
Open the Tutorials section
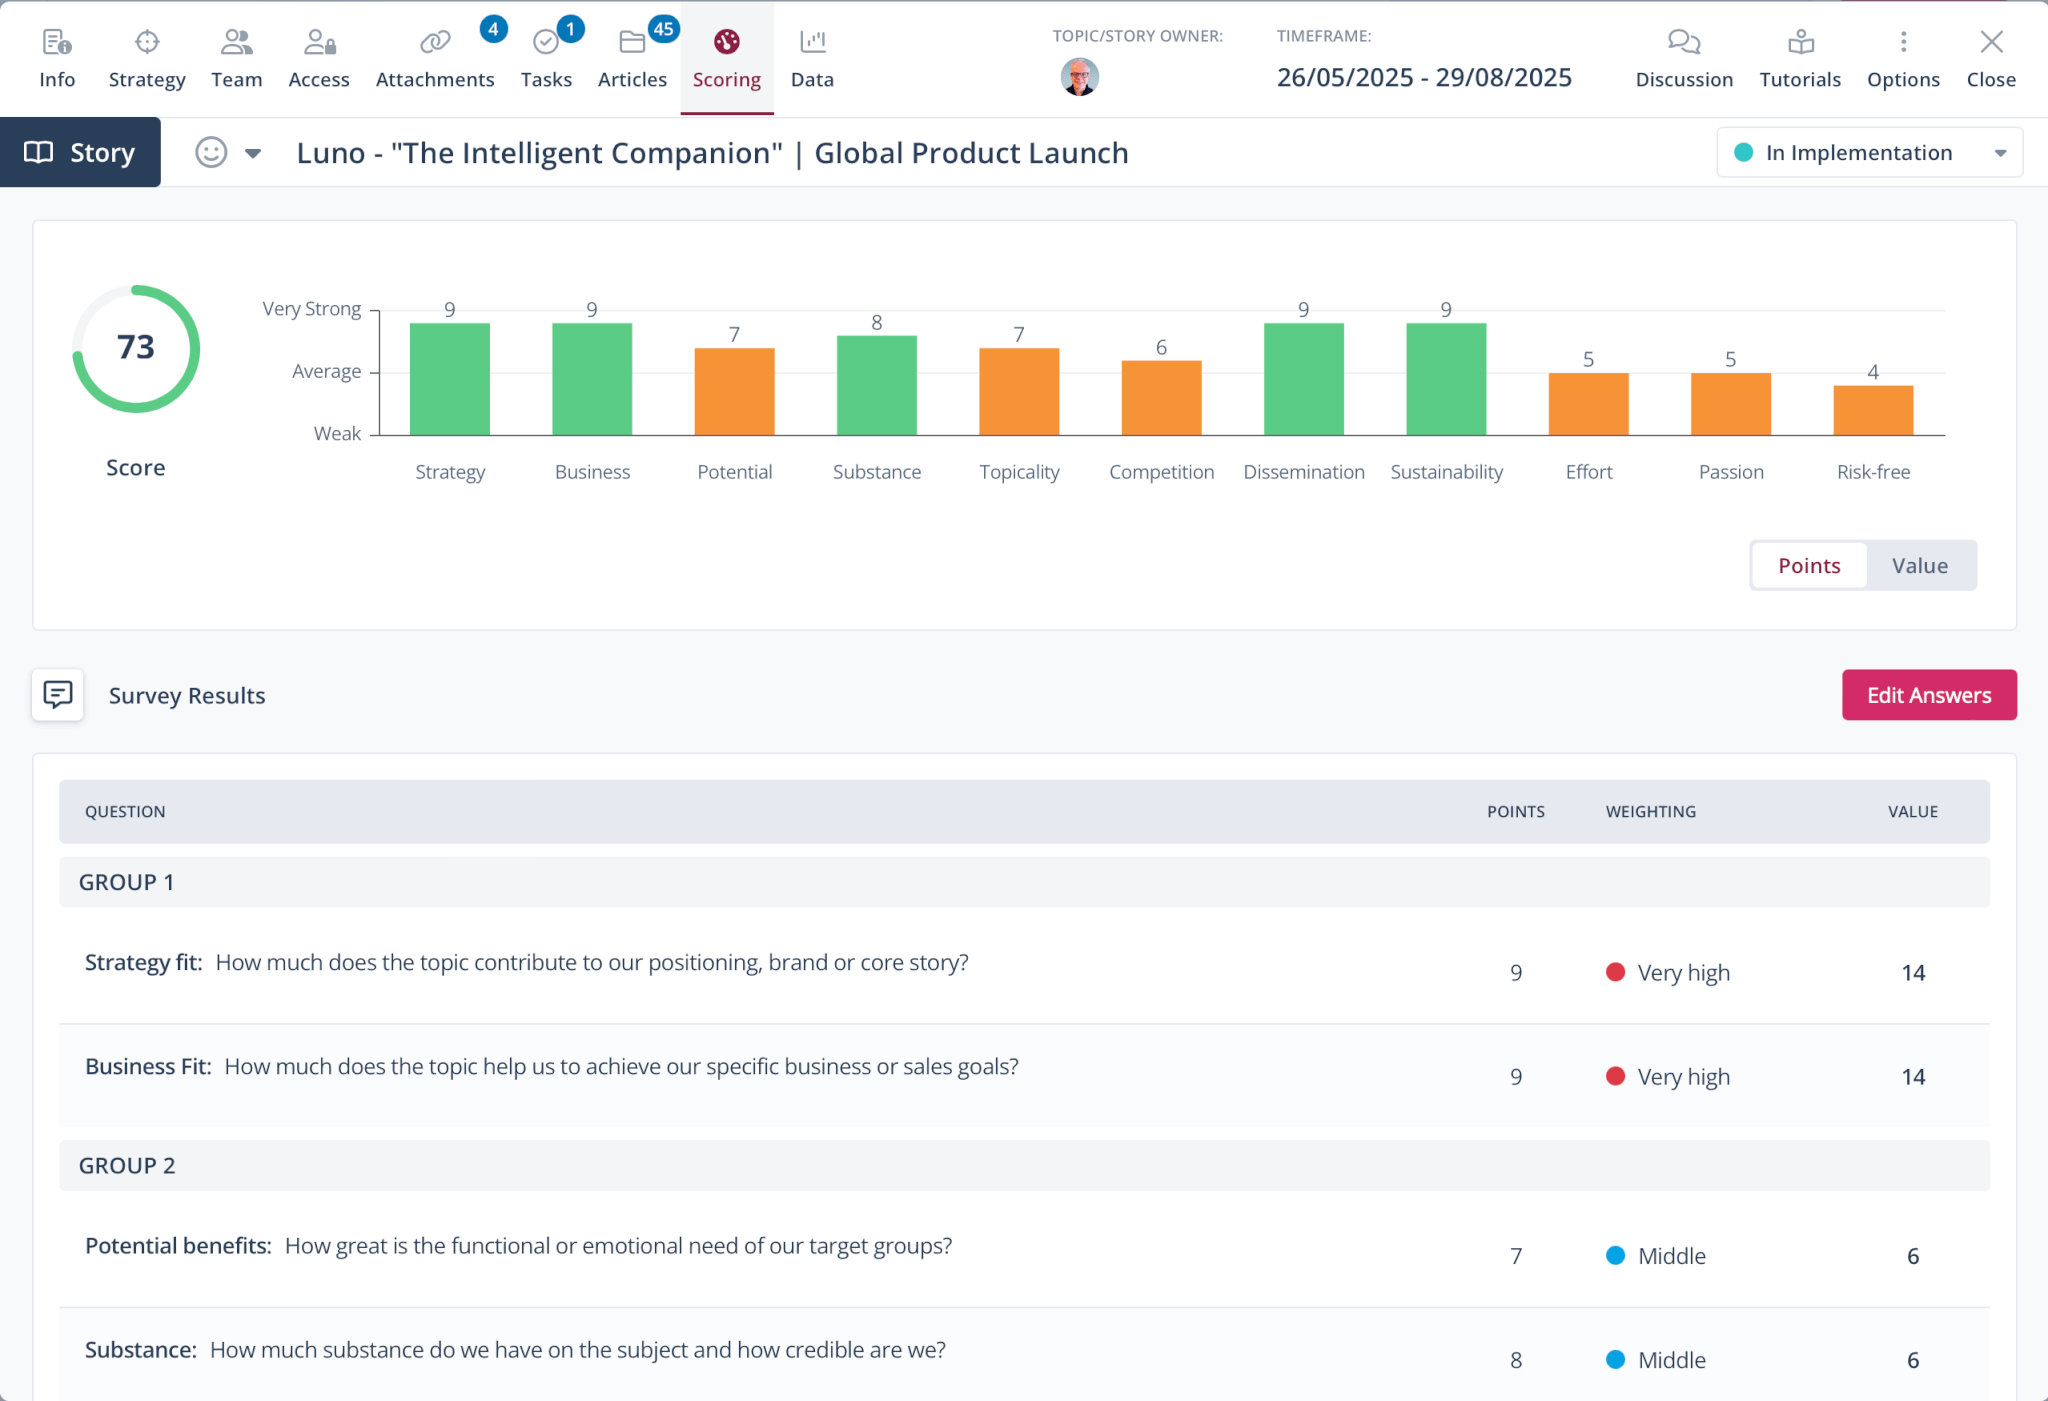tap(1799, 57)
